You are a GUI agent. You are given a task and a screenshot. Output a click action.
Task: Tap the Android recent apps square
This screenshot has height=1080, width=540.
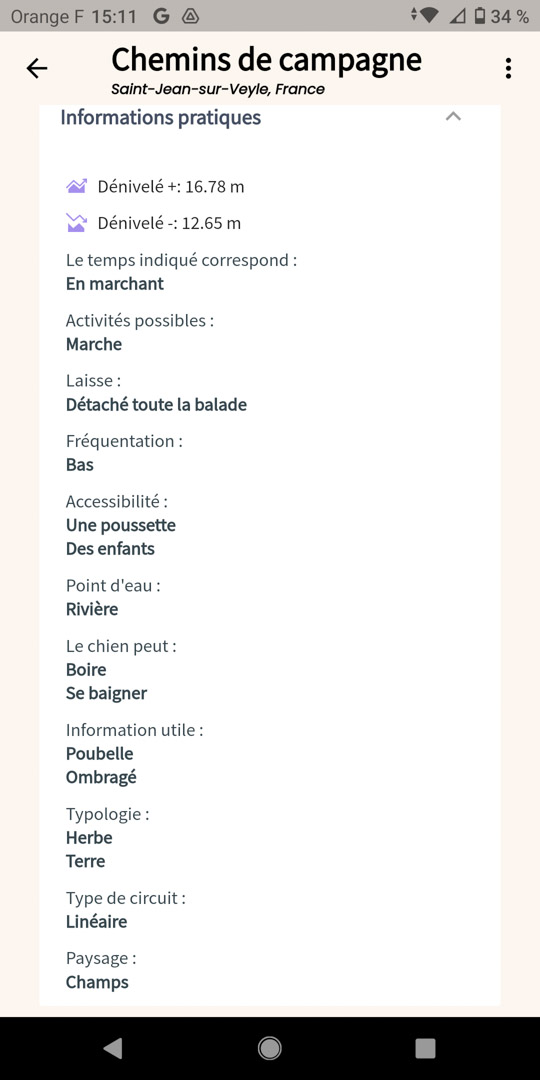click(426, 1048)
